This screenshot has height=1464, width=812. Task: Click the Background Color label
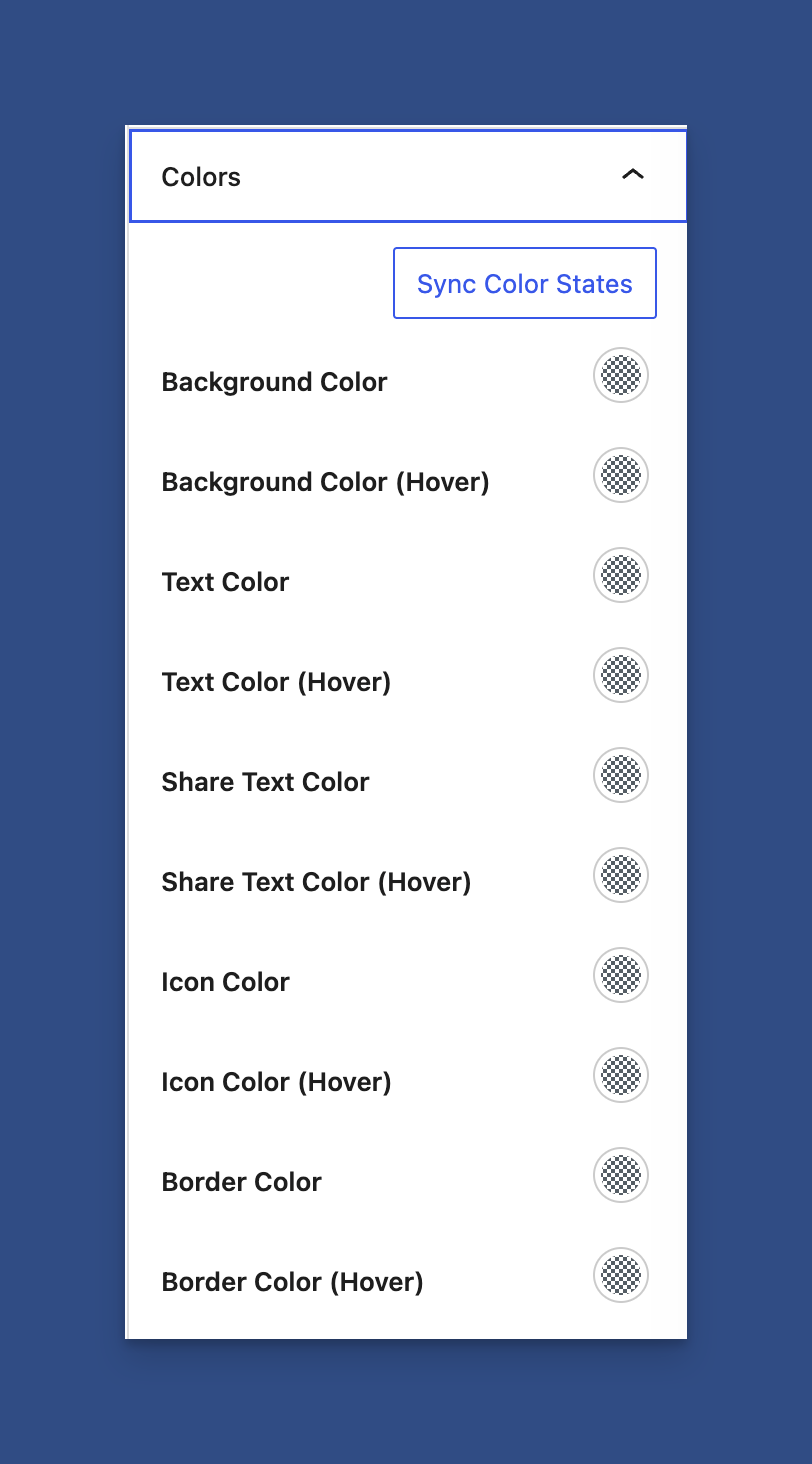(274, 382)
